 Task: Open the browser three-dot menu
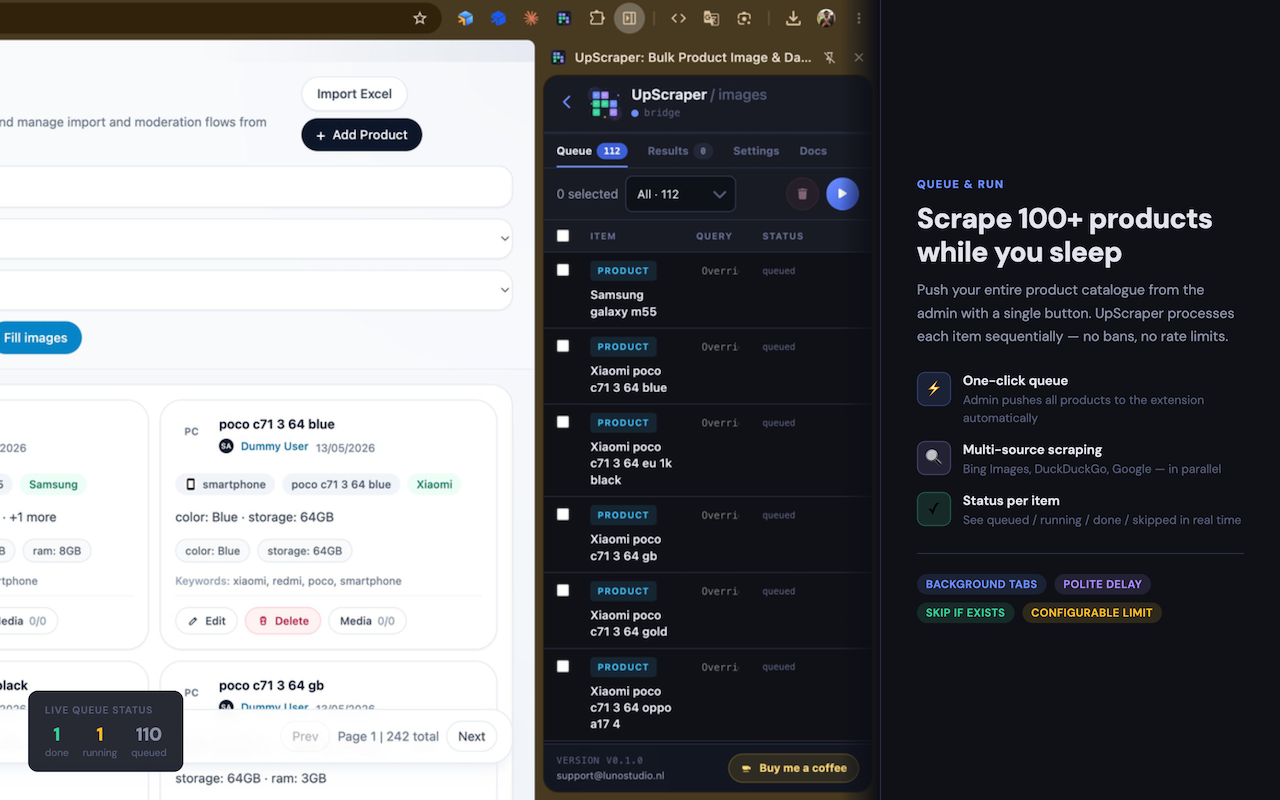coord(859,18)
